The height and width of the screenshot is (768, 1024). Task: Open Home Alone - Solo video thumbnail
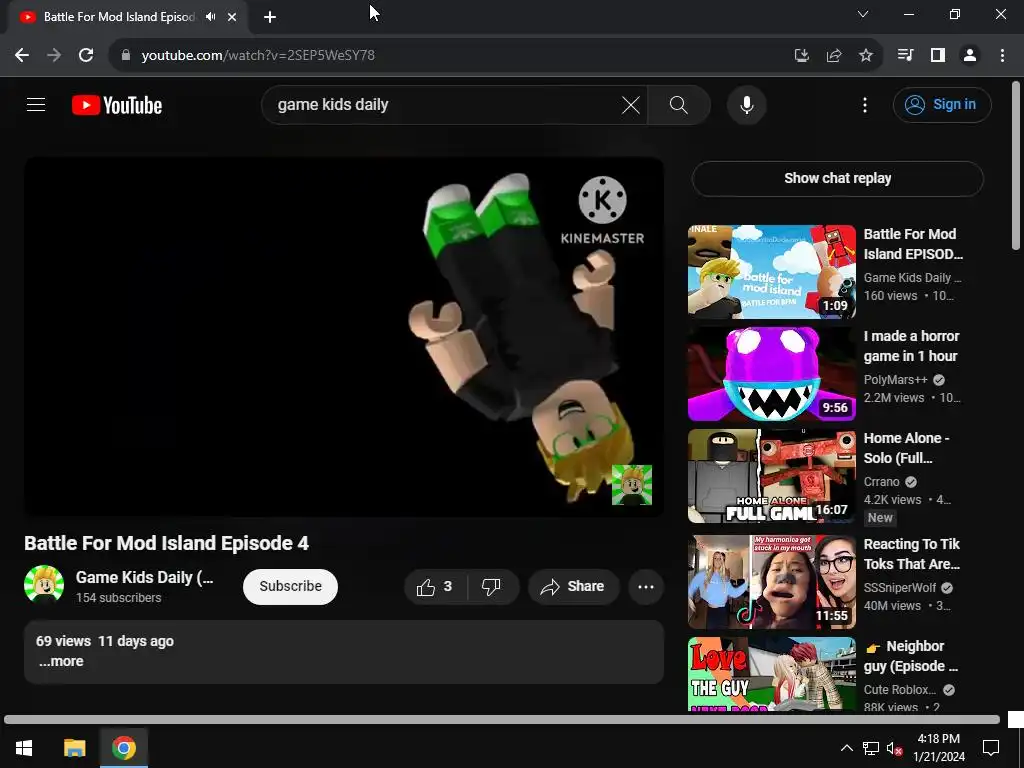click(x=771, y=476)
